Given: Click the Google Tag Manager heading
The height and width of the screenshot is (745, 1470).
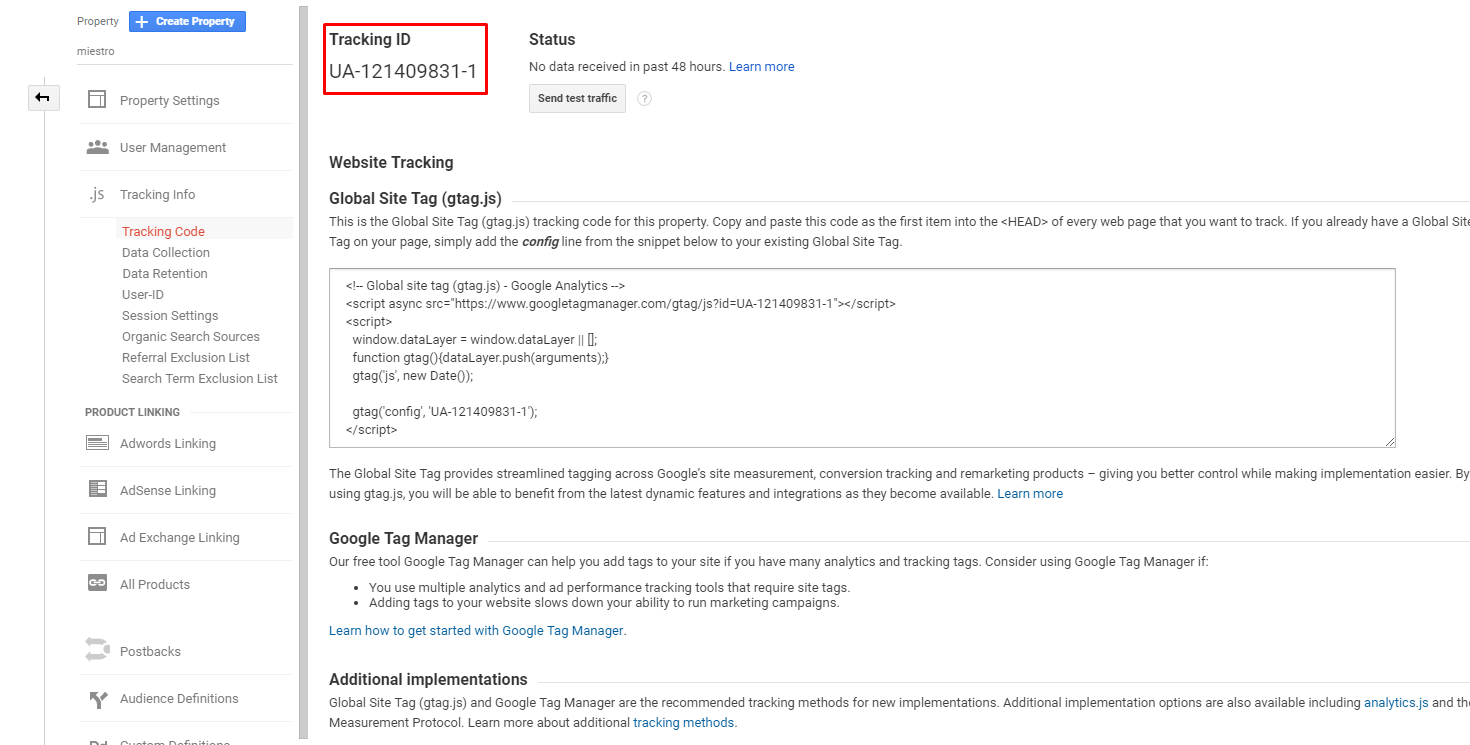Looking at the screenshot, I should tap(404, 538).
